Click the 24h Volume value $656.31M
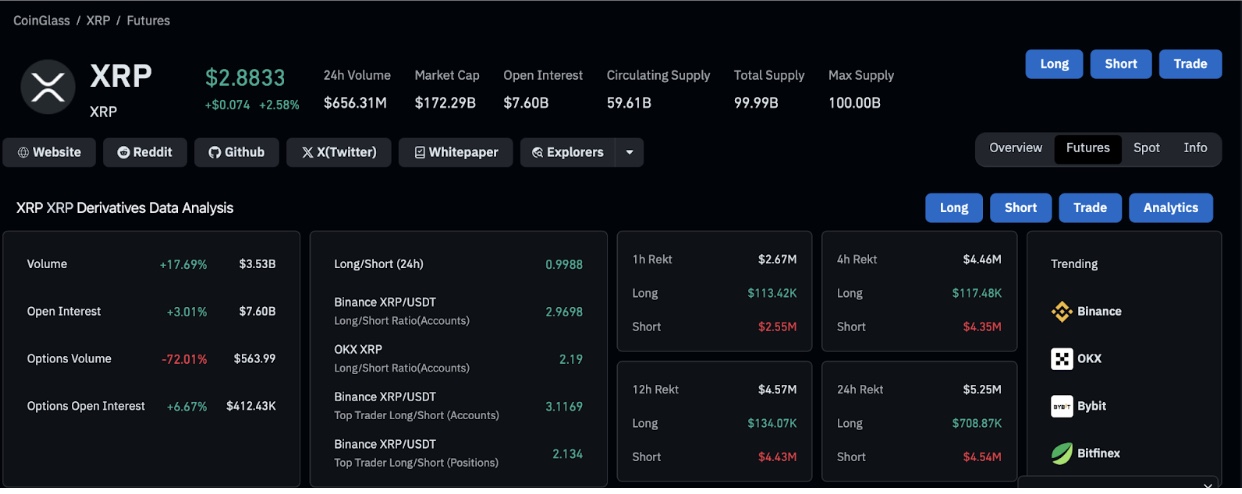Screen dimensions: 1242x494 point(355,103)
